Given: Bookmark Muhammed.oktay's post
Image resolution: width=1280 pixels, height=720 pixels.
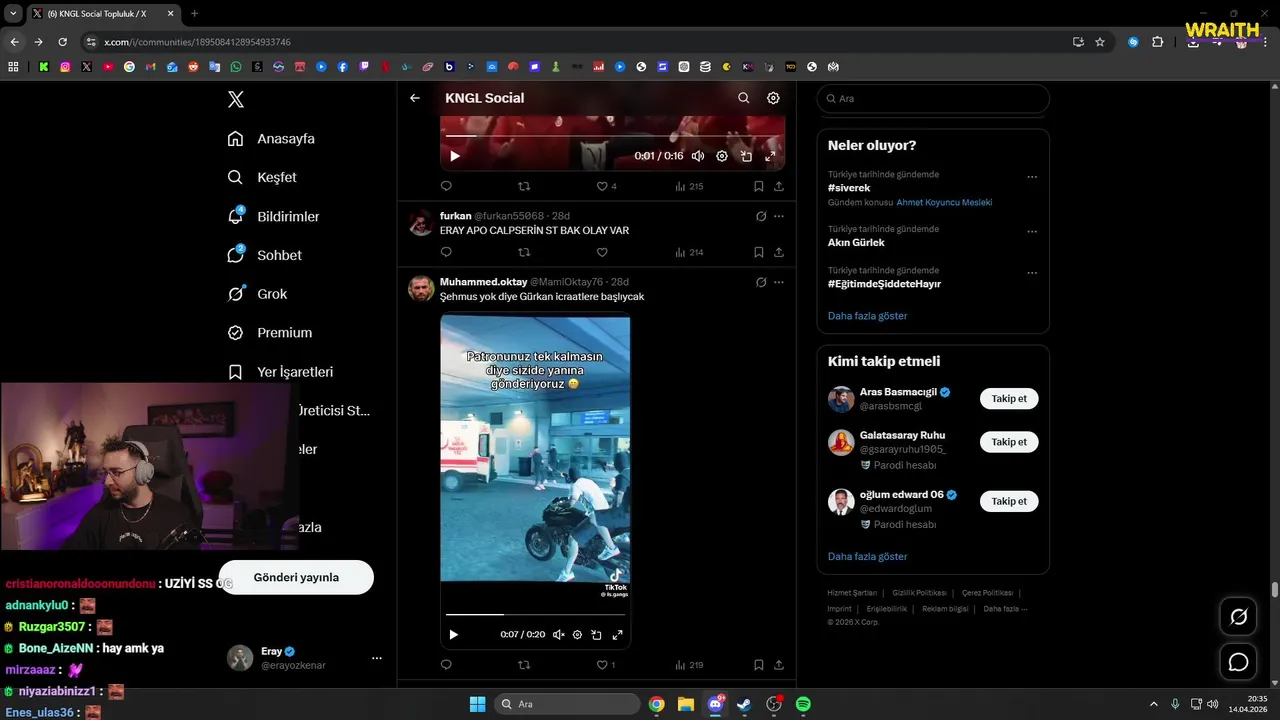Looking at the screenshot, I should pos(759,665).
